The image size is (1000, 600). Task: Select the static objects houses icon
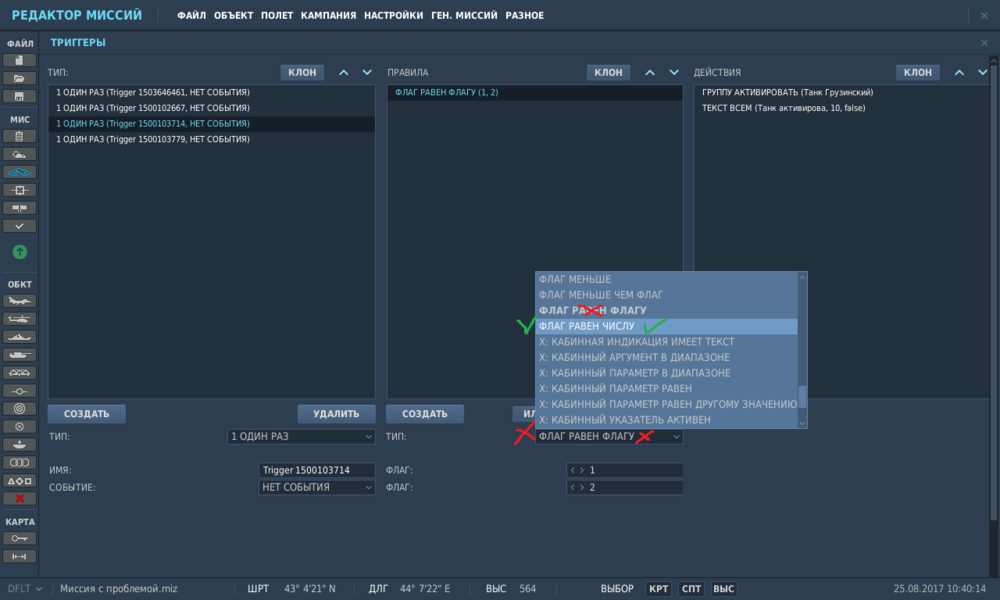point(19,372)
